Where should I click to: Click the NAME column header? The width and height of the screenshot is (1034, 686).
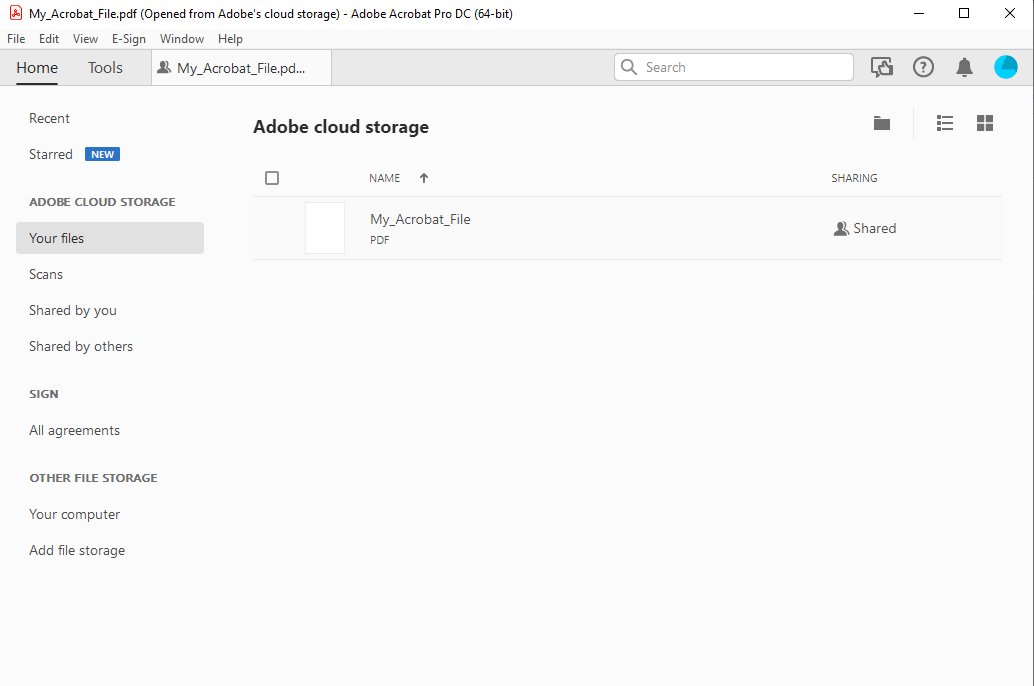[x=384, y=178]
